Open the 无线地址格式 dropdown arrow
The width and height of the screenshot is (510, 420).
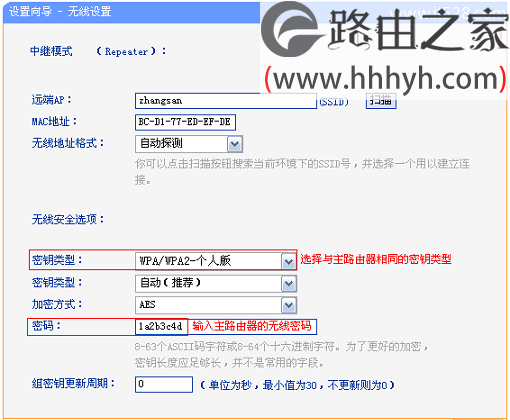(235, 144)
